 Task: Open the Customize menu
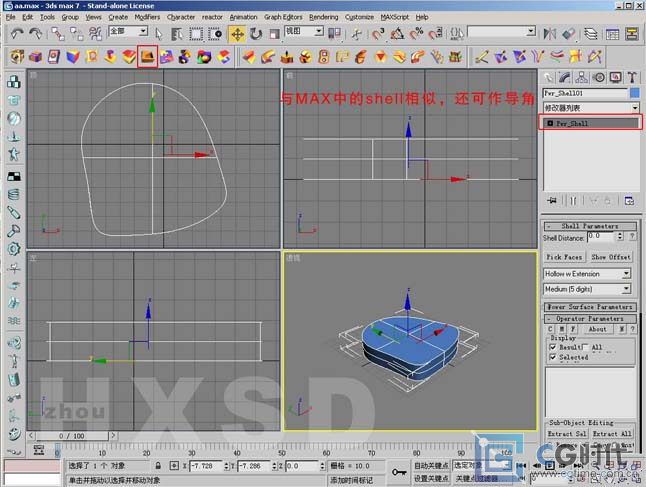pyautogui.click(x=359, y=17)
